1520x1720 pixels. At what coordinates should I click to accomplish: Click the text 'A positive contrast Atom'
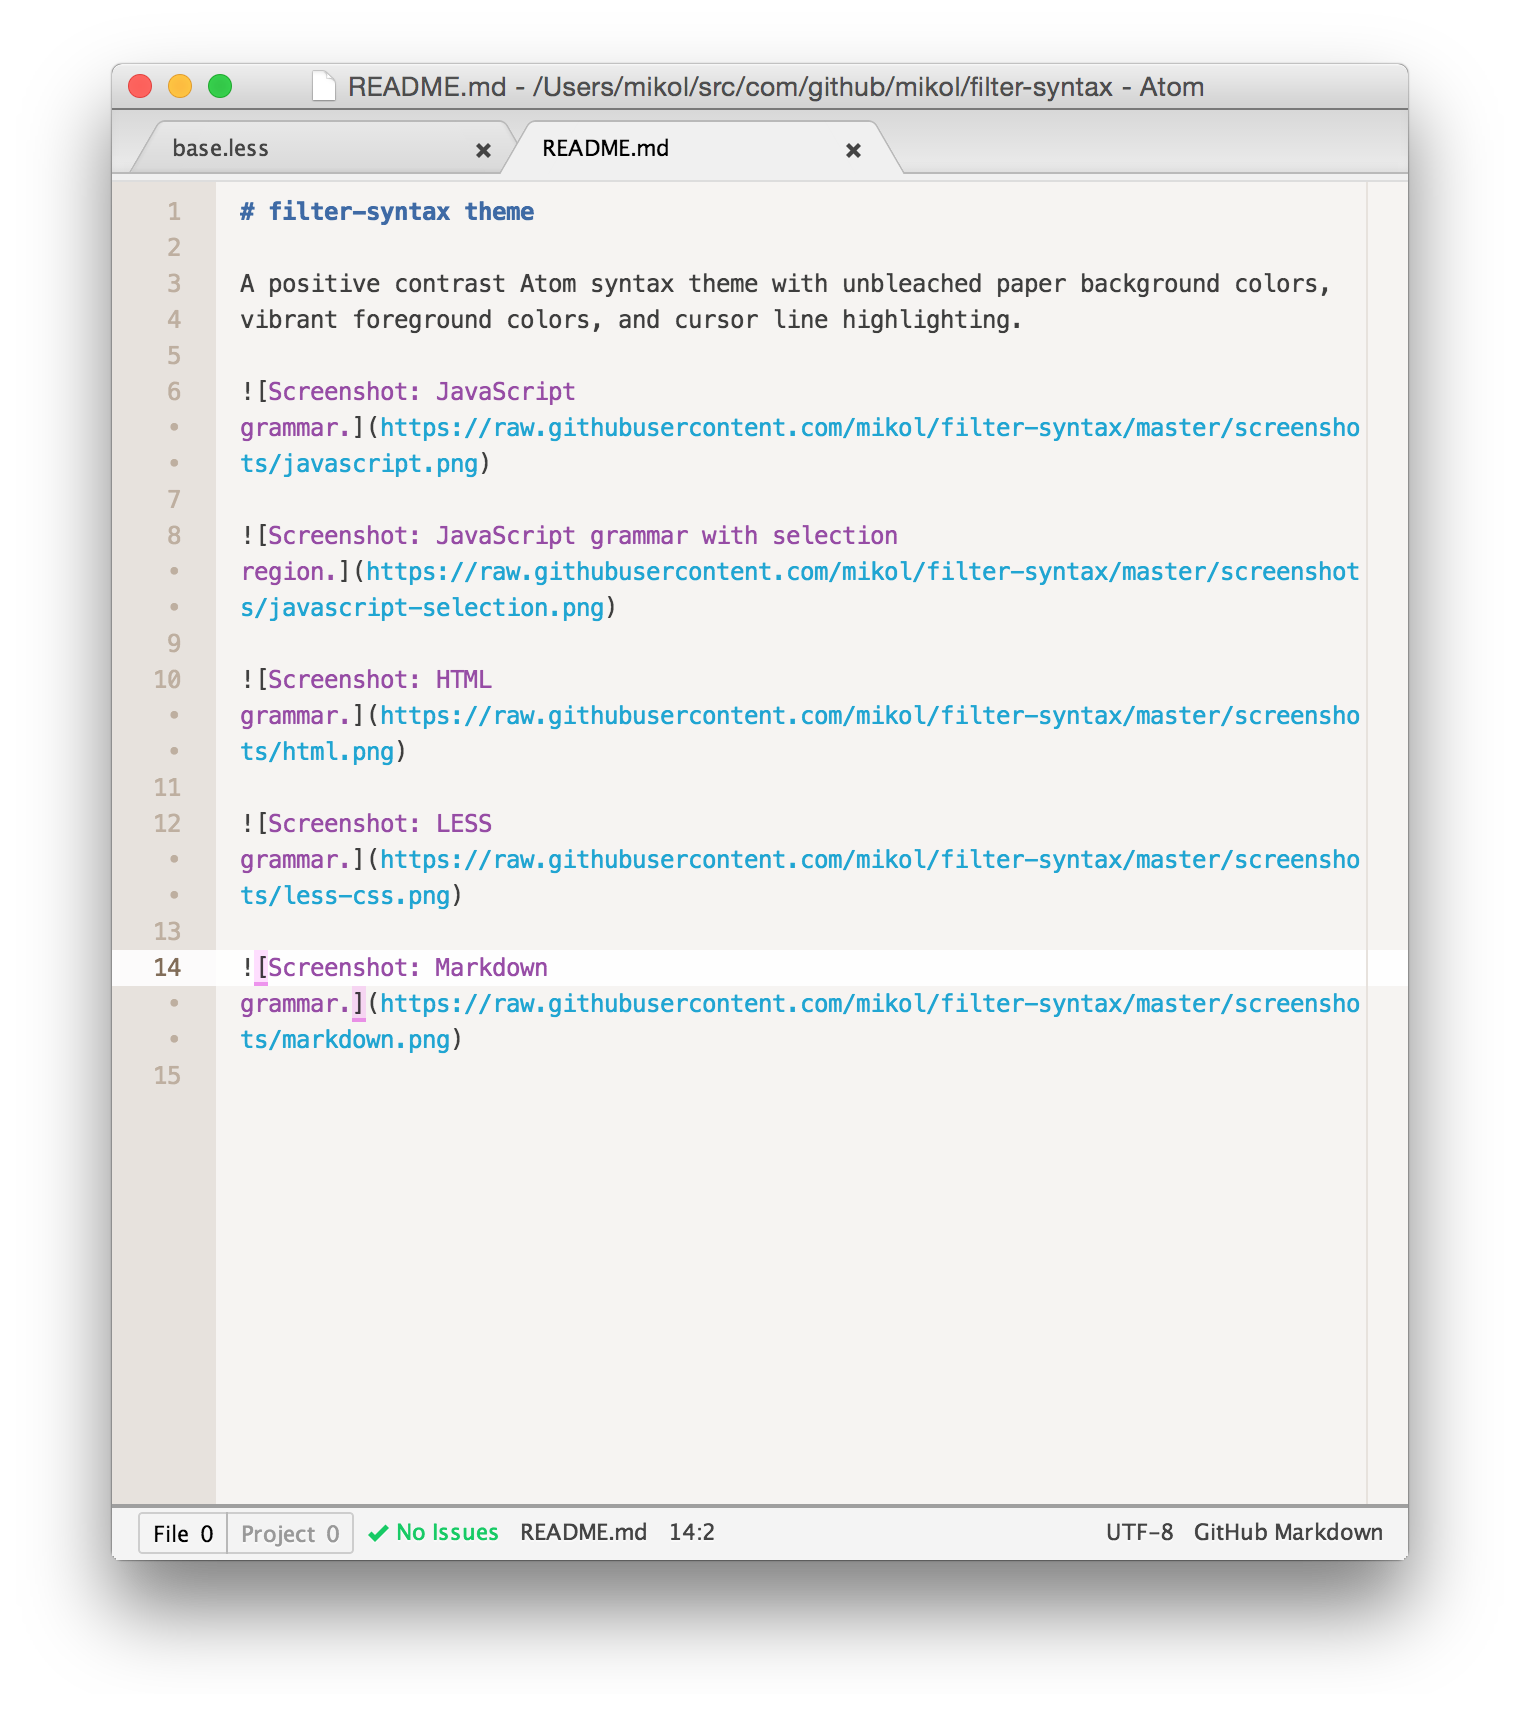pos(408,283)
